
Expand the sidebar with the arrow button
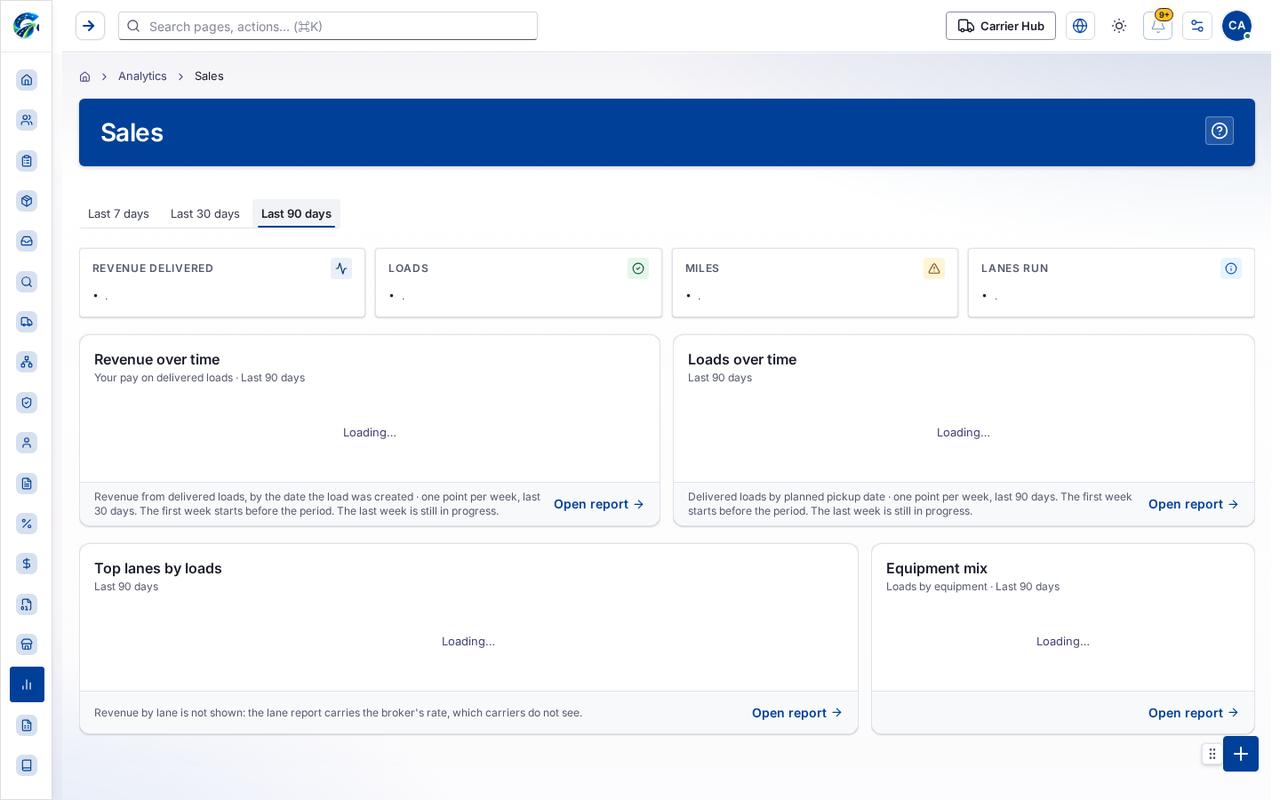point(90,26)
